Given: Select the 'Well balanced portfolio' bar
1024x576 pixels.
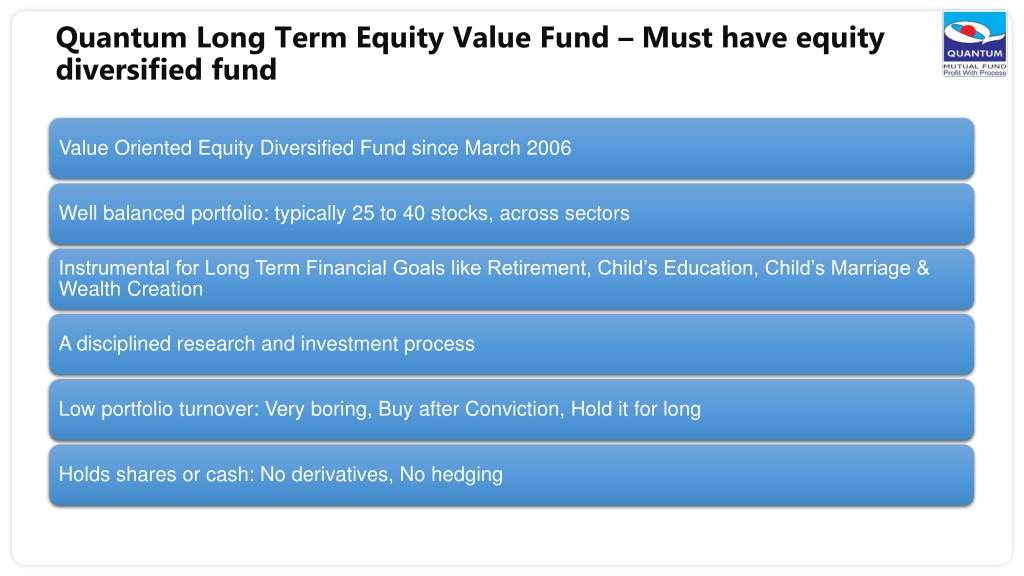Looking at the screenshot, I should tap(511, 214).
